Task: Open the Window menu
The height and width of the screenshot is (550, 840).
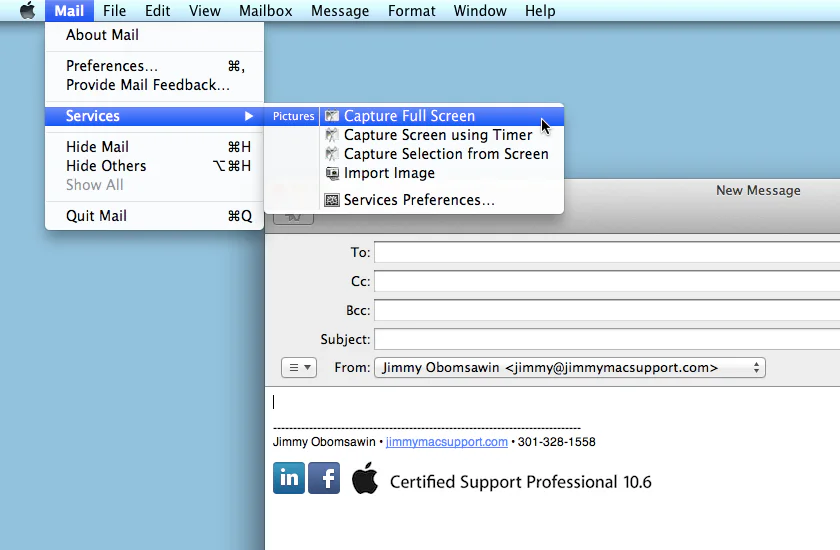Action: point(480,11)
